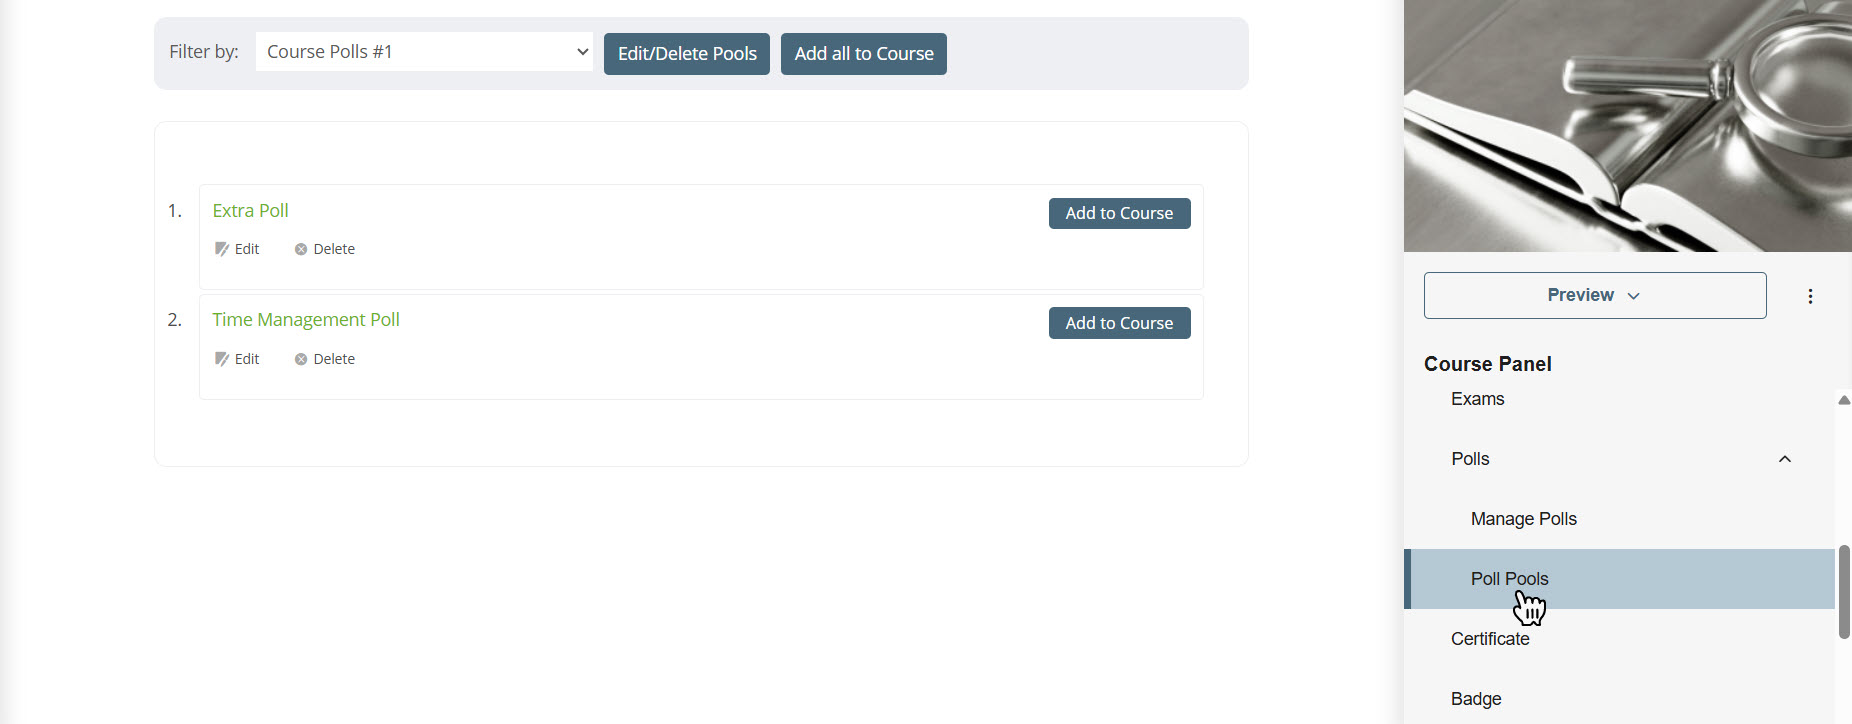Image resolution: width=1852 pixels, height=724 pixels.
Task: Select Poll Pools menu item
Action: pyautogui.click(x=1509, y=579)
